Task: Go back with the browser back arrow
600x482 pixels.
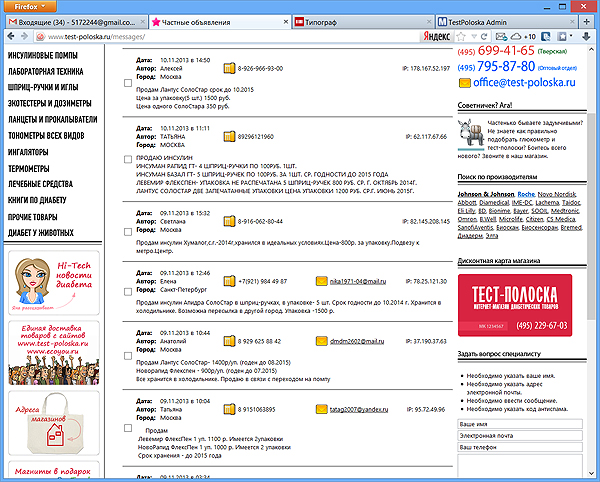Action: click(11, 36)
